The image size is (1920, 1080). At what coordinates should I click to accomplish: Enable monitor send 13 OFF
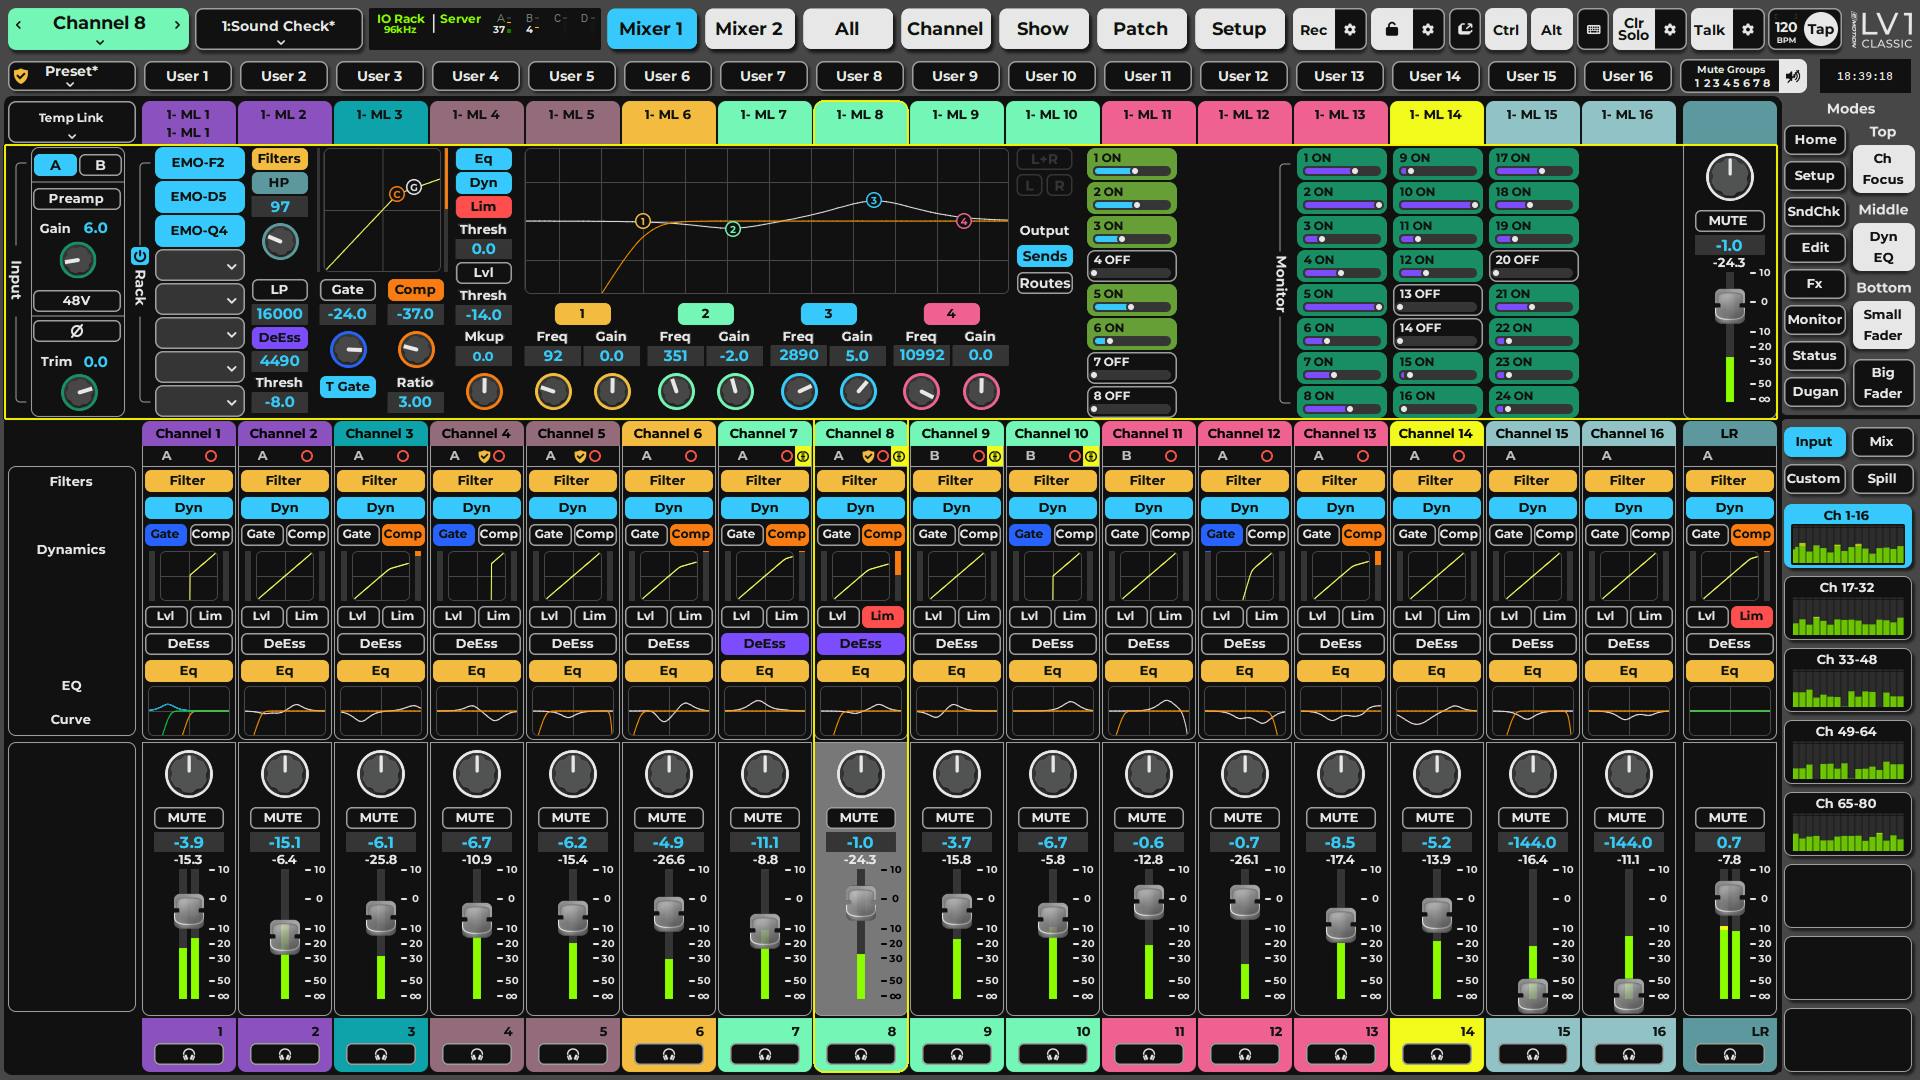pyautogui.click(x=1437, y=300)
